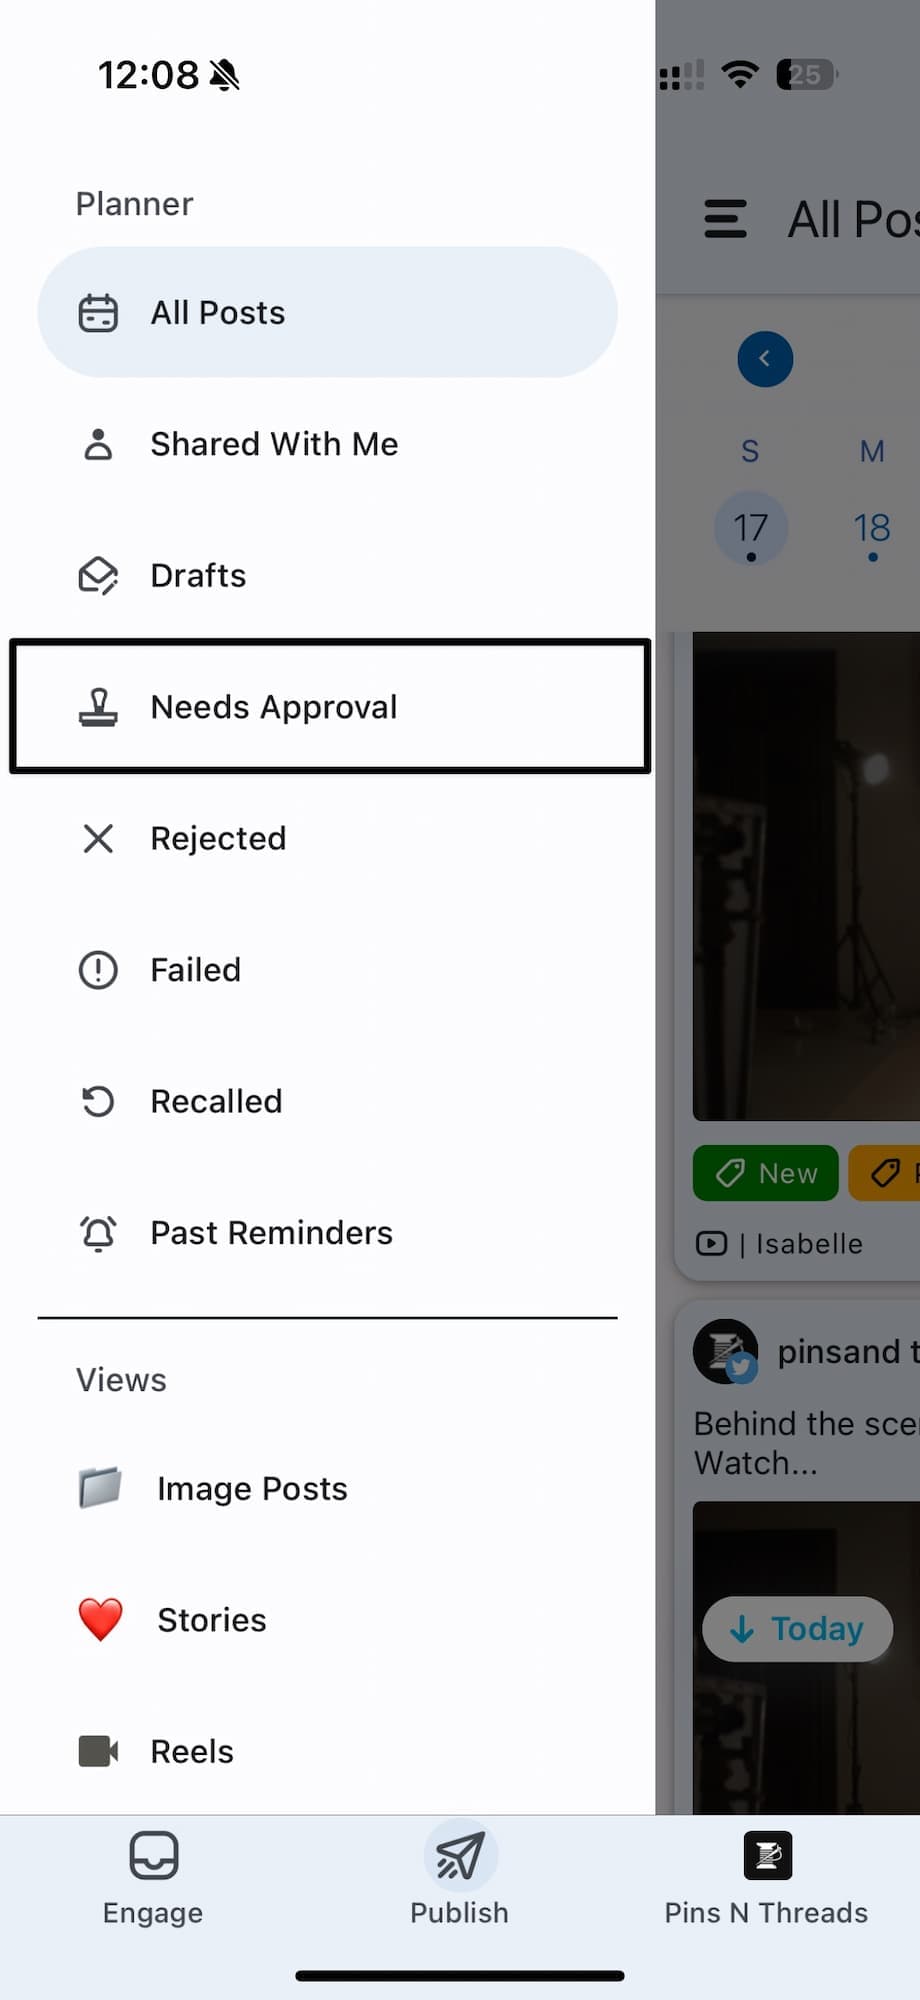The width and height of the screenshot is (920, 2000).
Task: Select day 18 in calendar
Action: [x=872, y=528]
